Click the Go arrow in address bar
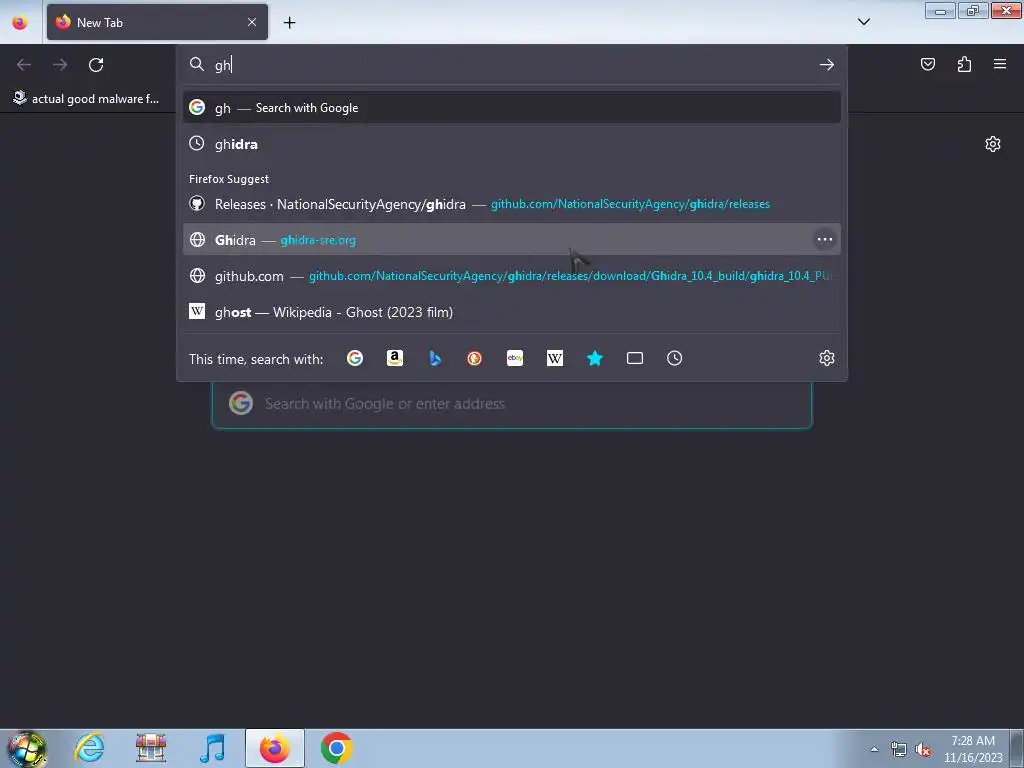Viewport: 1024px width, 768px height. (827, 65)
